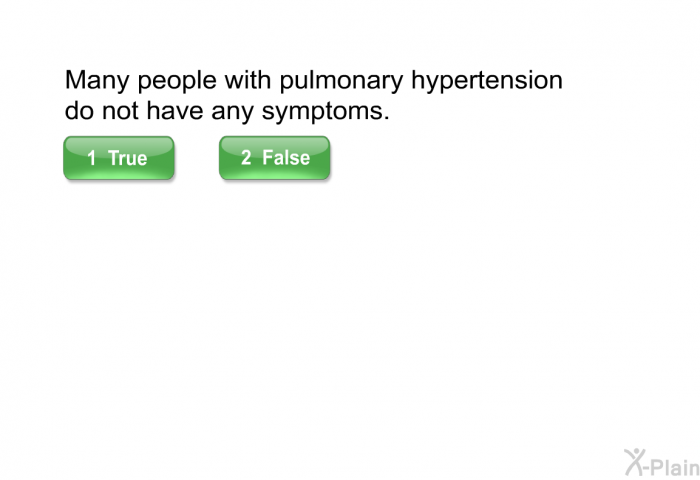Pick option 2 for the quiz question
Screen dimensions: 700x480
tap(275, 158)
